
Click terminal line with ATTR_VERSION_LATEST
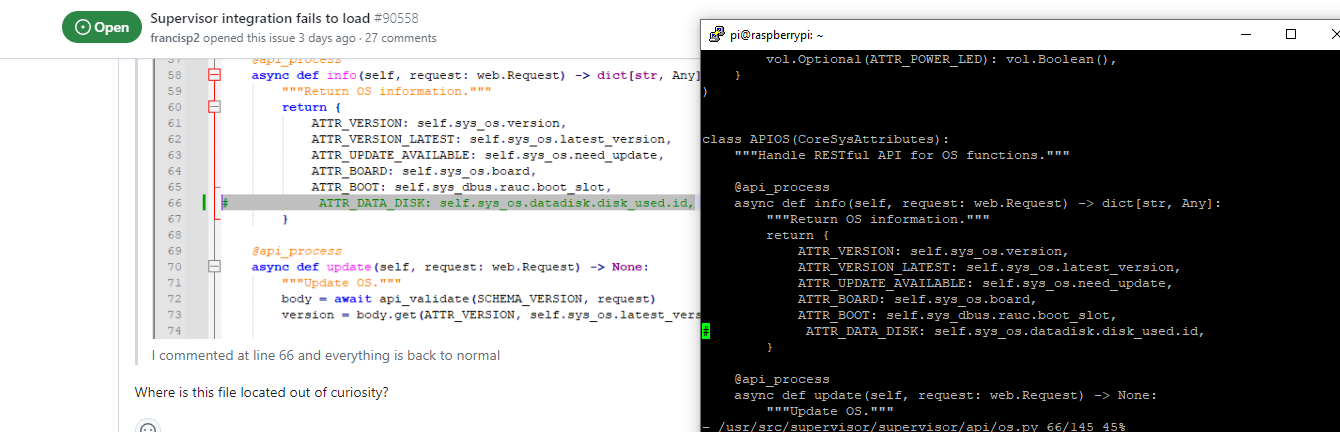click(x=989, y=267)
